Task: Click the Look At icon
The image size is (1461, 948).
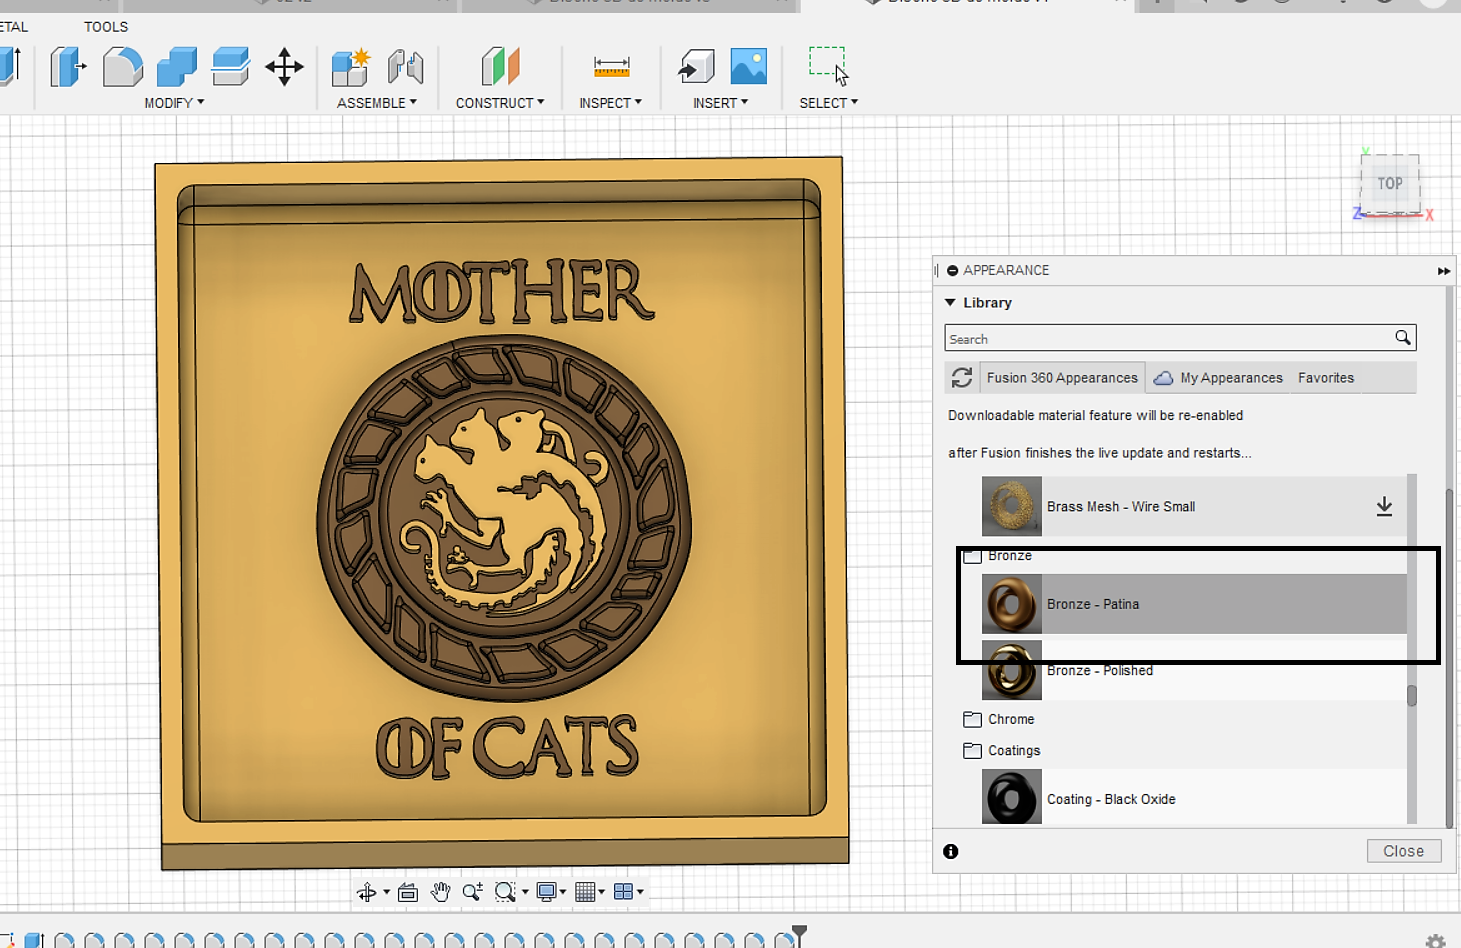Action: (x=408, y=892)
